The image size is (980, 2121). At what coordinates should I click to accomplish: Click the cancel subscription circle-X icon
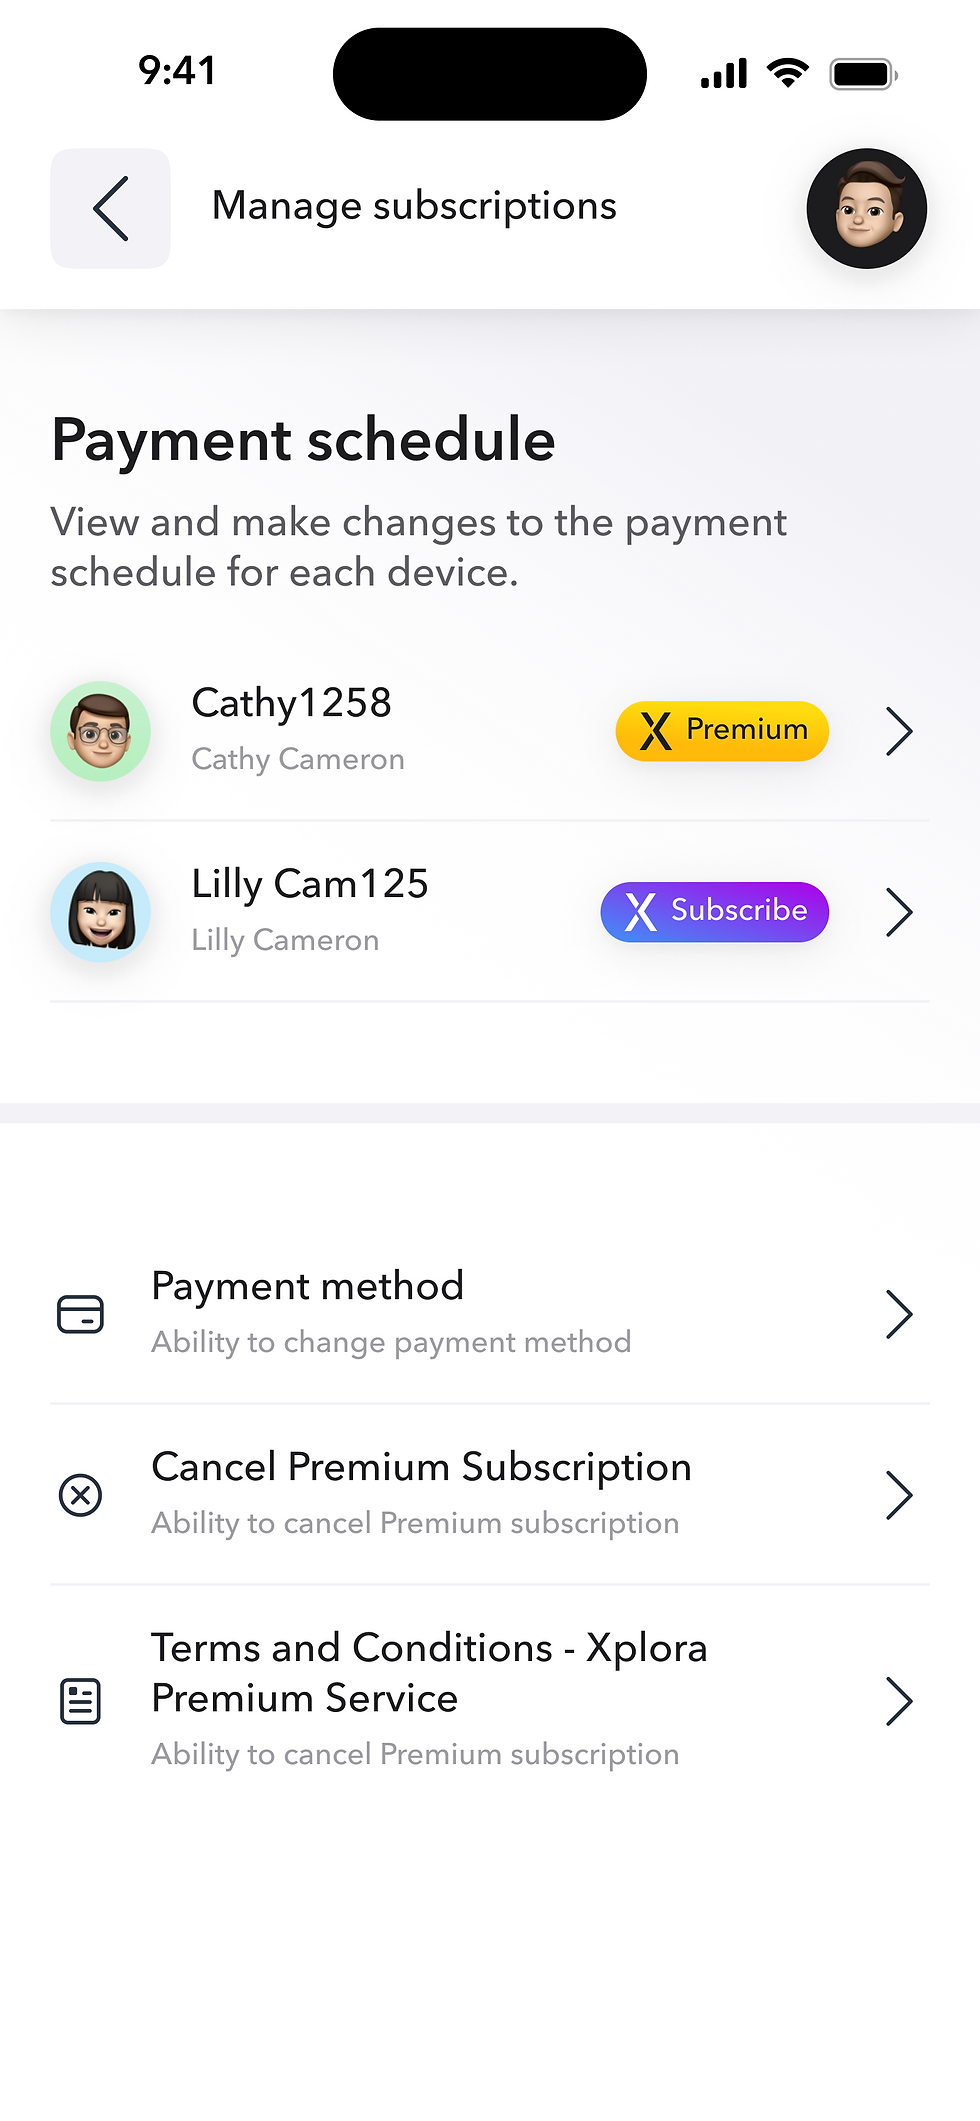click(x=80, y=1495)
